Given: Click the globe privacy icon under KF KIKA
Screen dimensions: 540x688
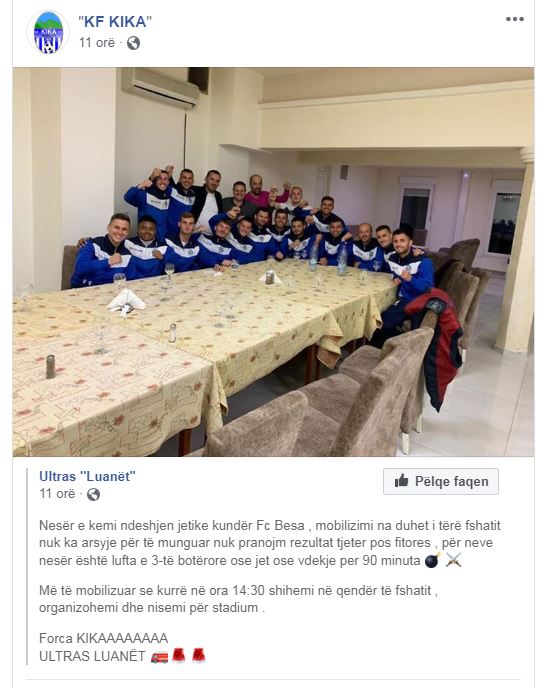Looking at the screenshot, I should tap(133, 43).
